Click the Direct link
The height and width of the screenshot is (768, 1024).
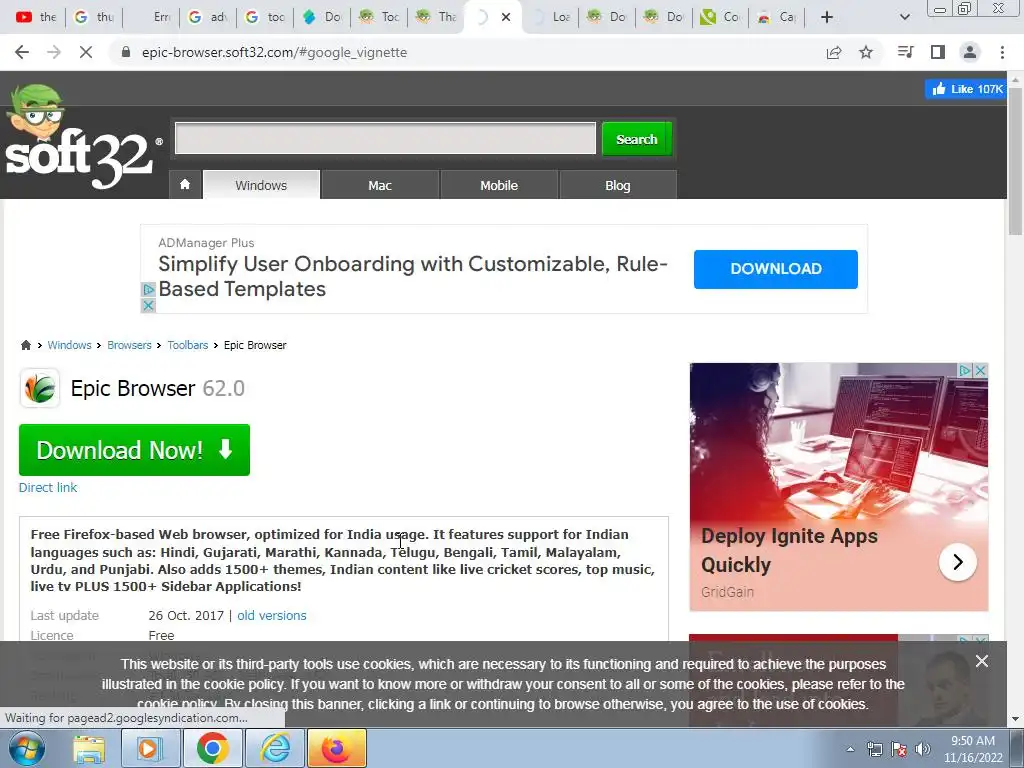pyautogui.click(x=48, y=487)
